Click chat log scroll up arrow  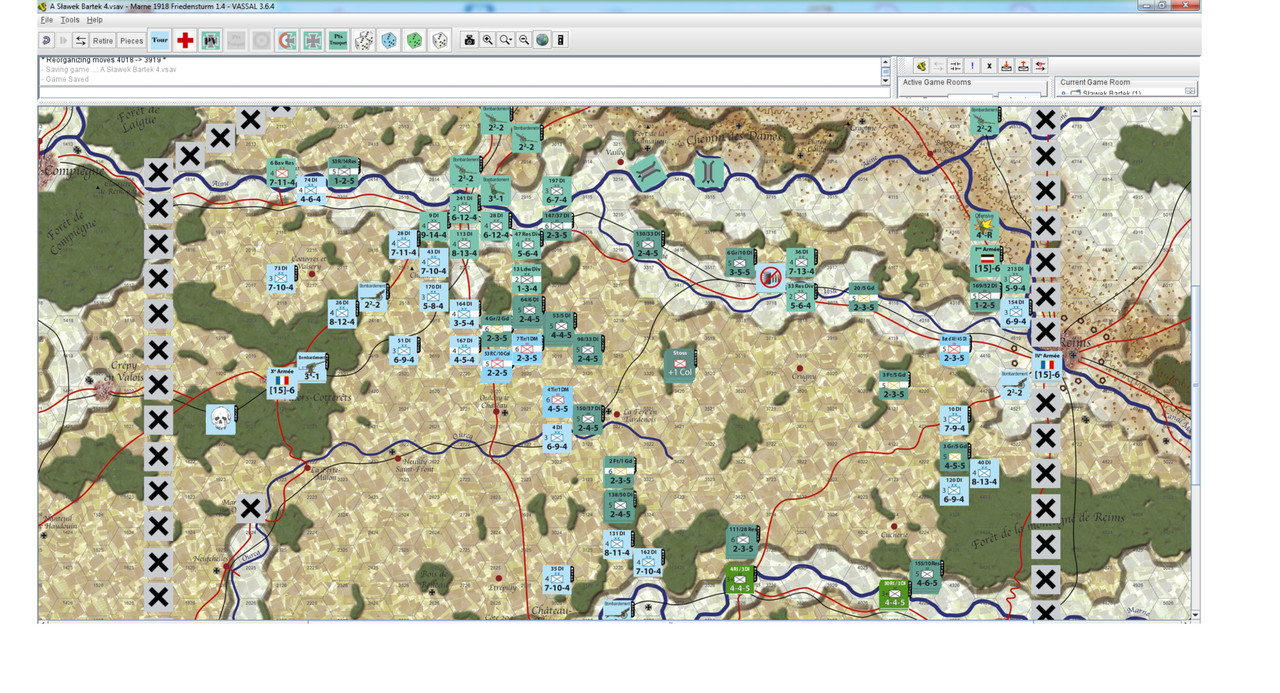point(885,62)
